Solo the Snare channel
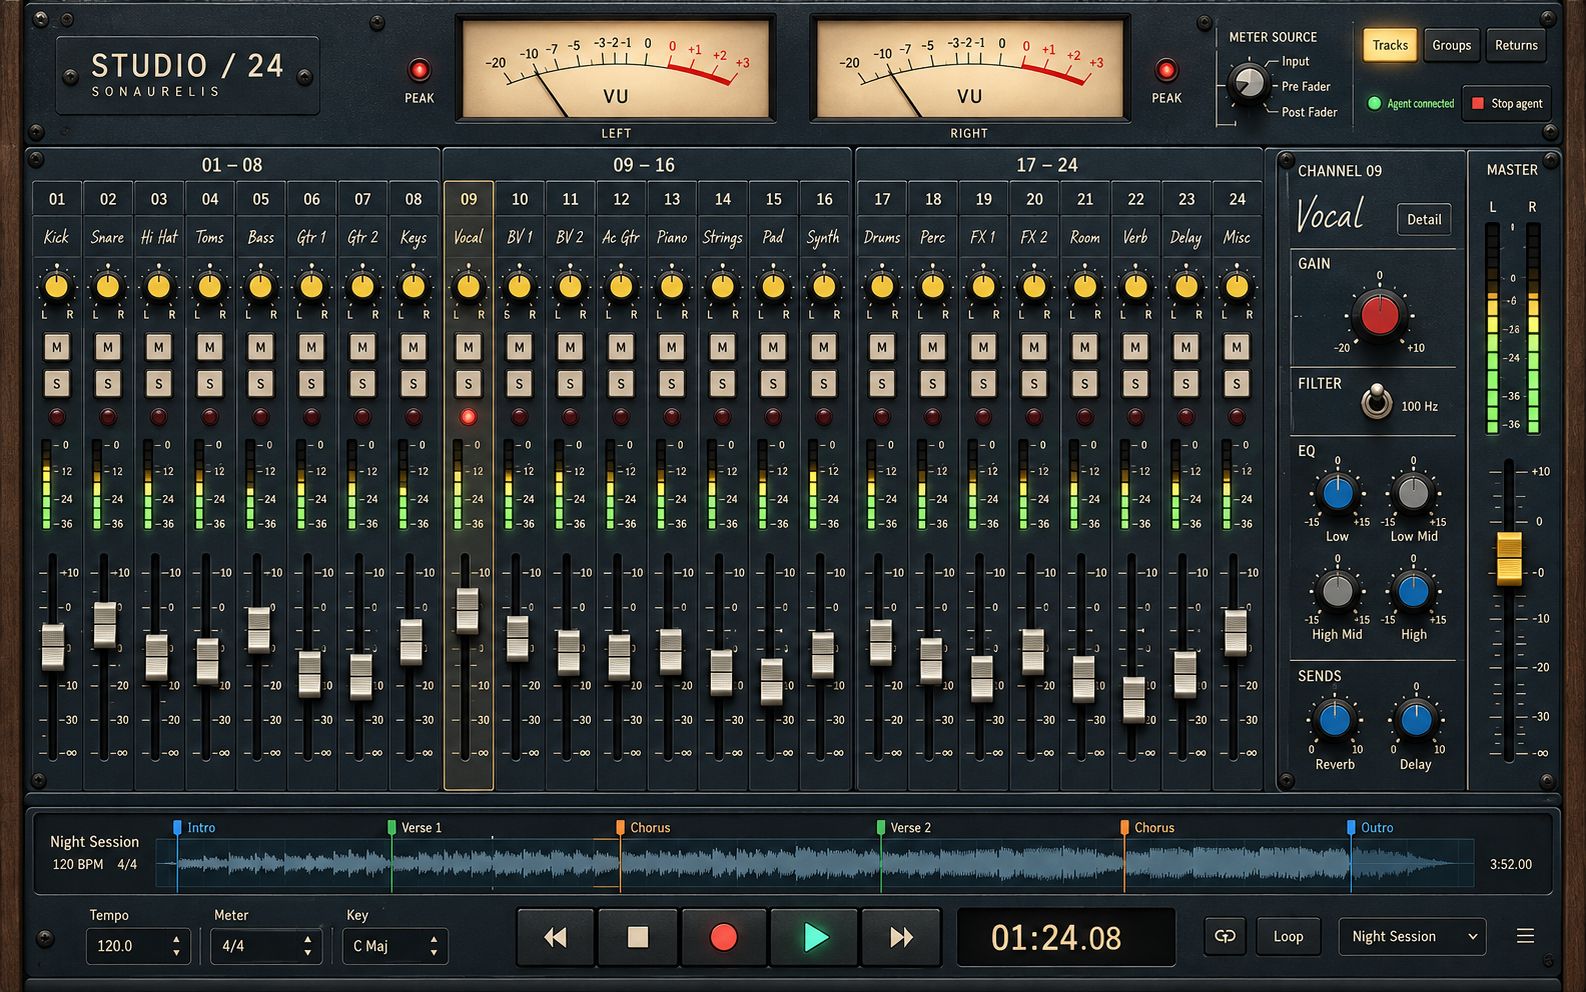Viewport: 1586px width, 992px height. click(x=108, y=384)
